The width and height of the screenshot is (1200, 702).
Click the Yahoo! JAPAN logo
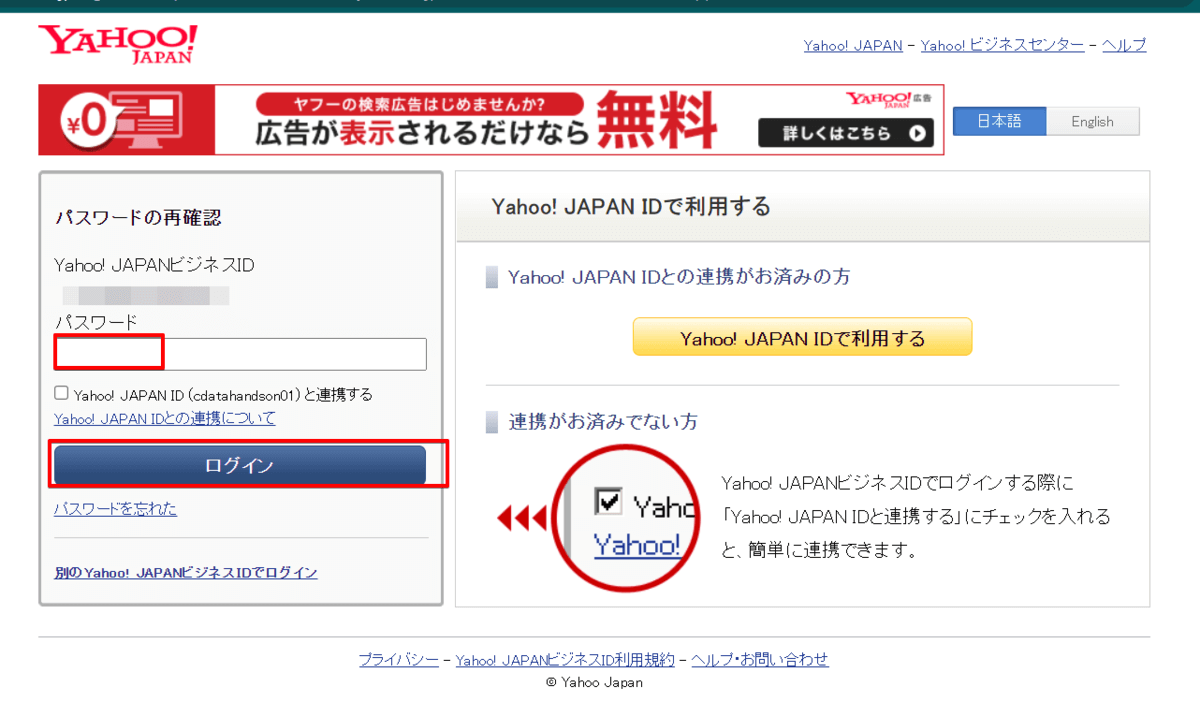(118, 45)
